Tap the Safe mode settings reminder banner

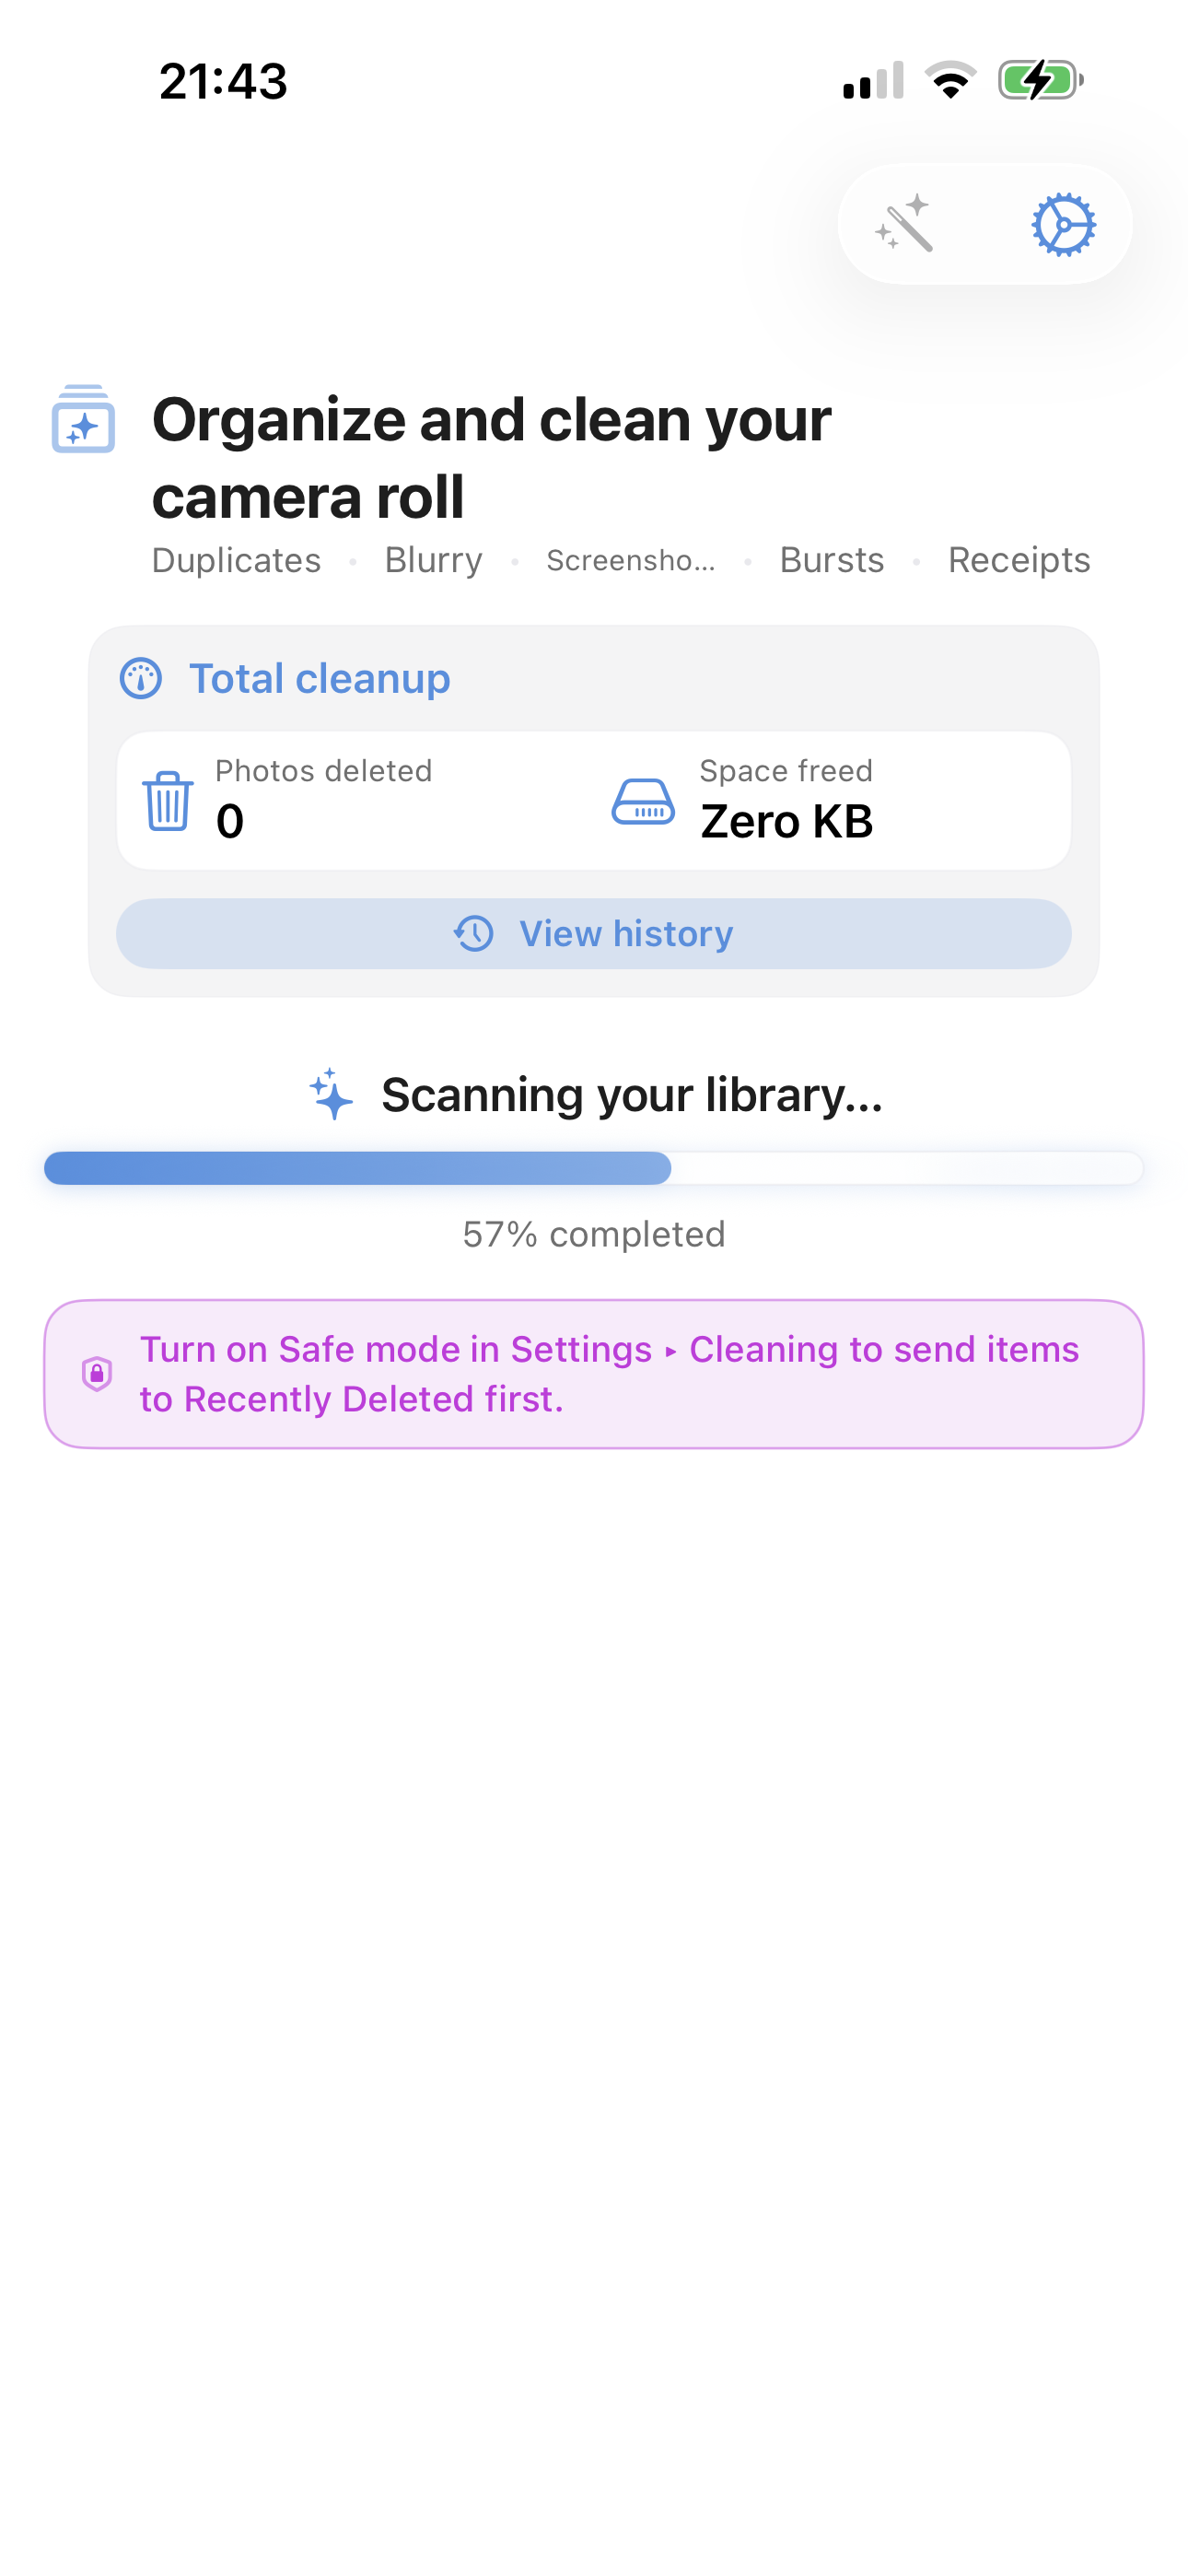point(594,1373)
